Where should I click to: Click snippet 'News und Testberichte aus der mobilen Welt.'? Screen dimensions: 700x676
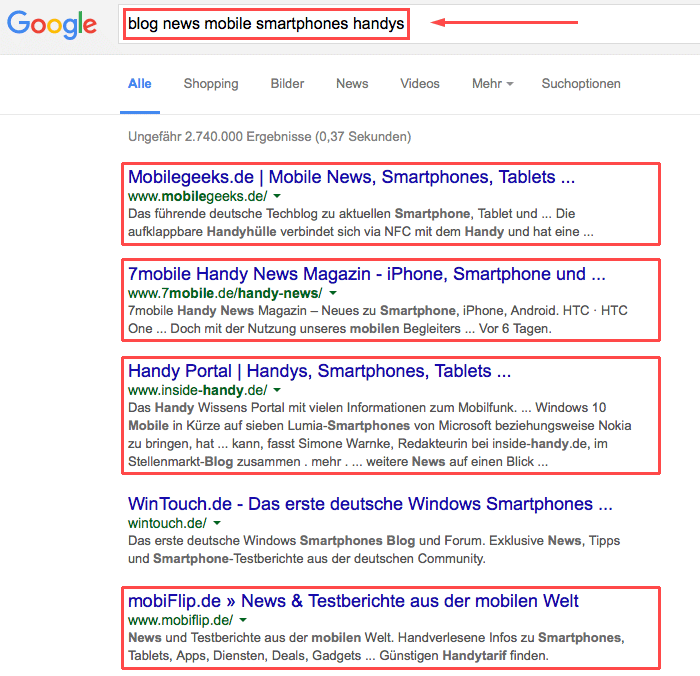[x=261, y=637]
